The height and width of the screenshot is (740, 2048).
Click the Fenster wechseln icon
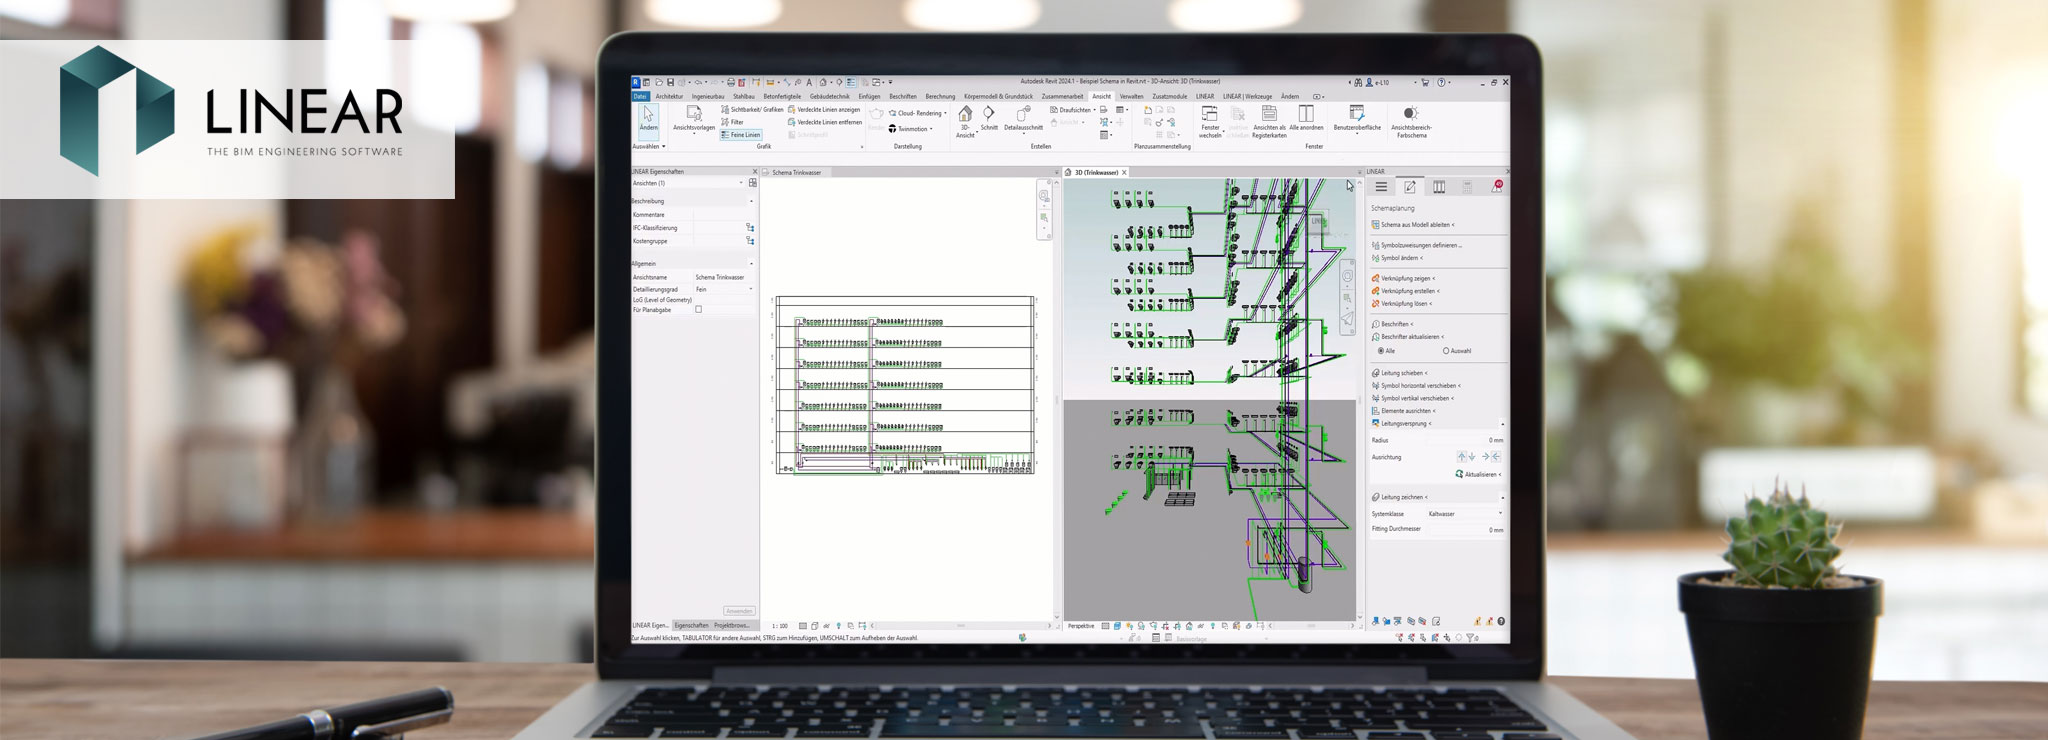point(1210,114)
